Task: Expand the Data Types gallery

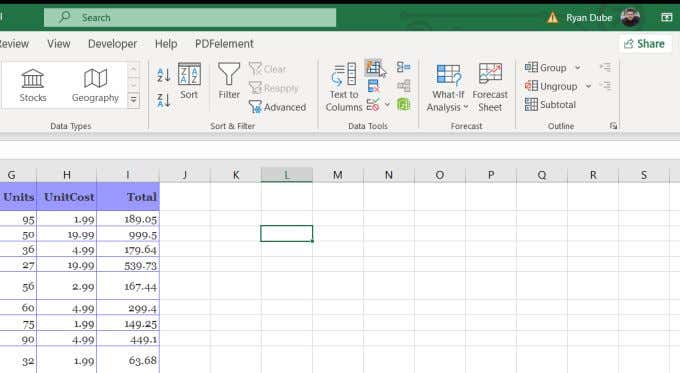Action: (x=134, y=100)
